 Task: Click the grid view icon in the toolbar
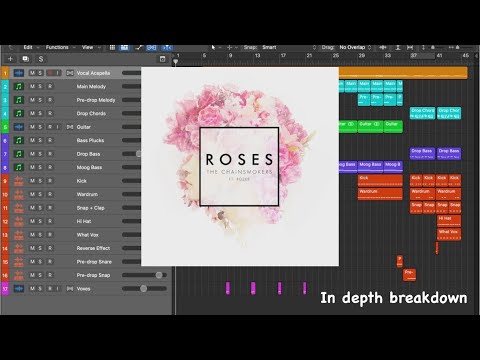click(x=112, y=47)
